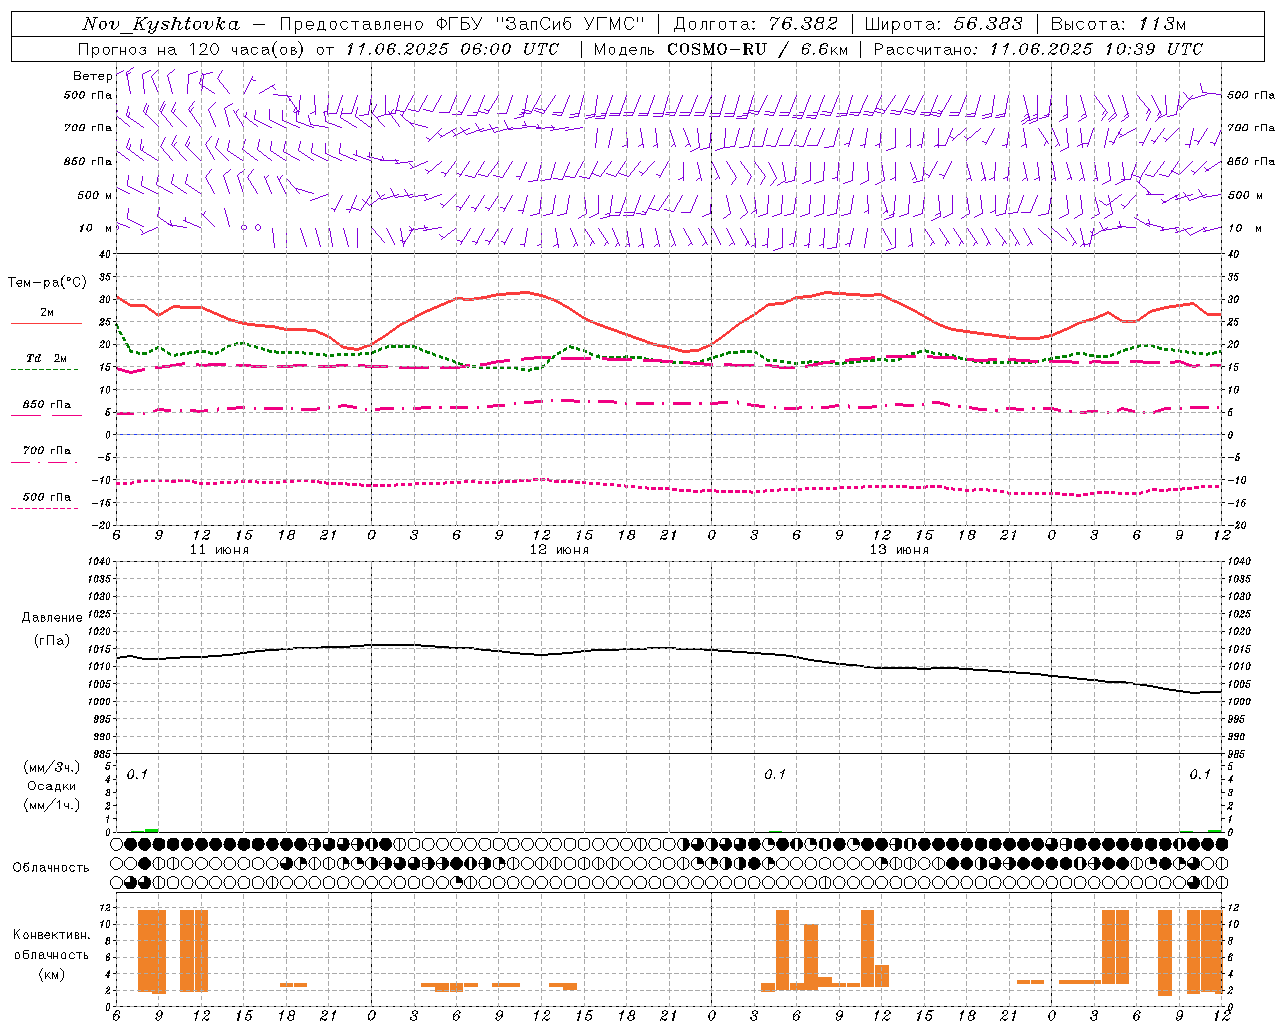Click the 12 июня date label
This screenshot has width=1280, height=1024.
(559, 550)
